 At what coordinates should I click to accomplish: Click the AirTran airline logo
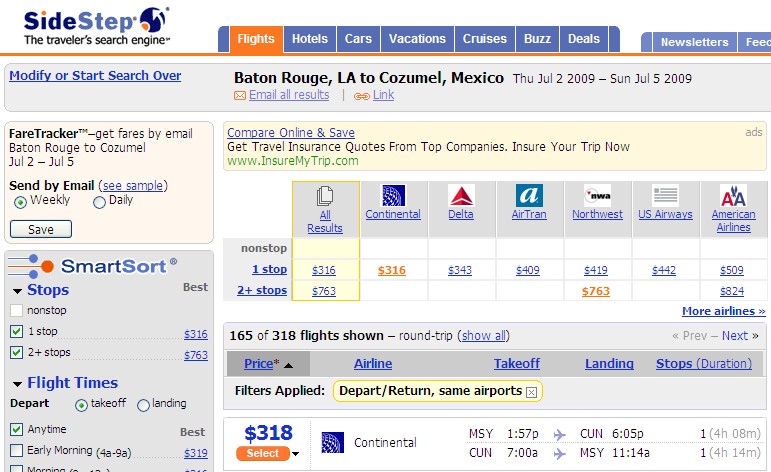tap(529, 195)
